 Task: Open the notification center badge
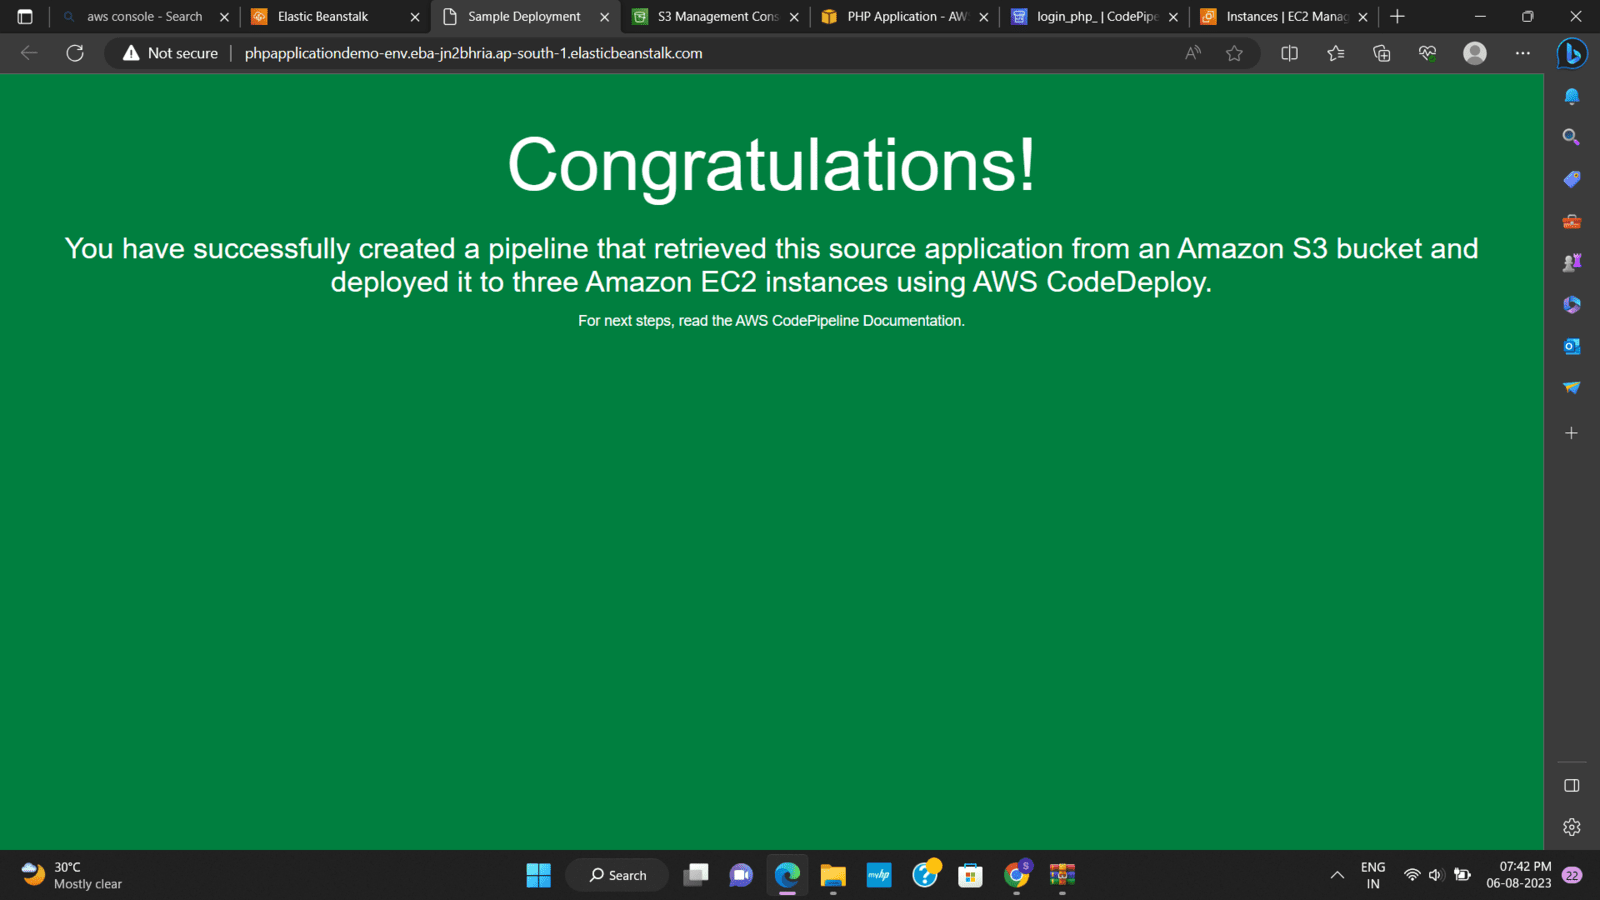click(1572, 875)
